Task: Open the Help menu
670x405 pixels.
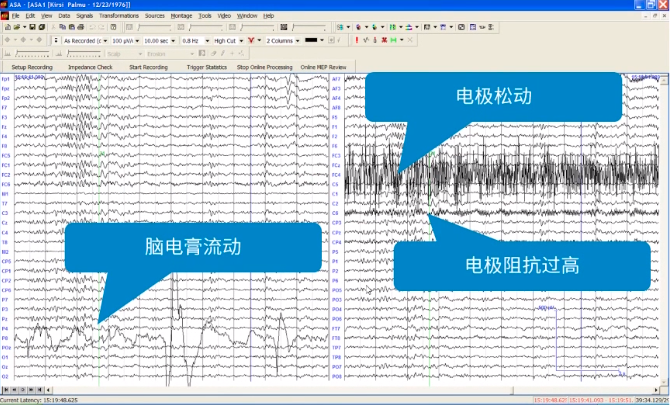Action: point(268,16)
